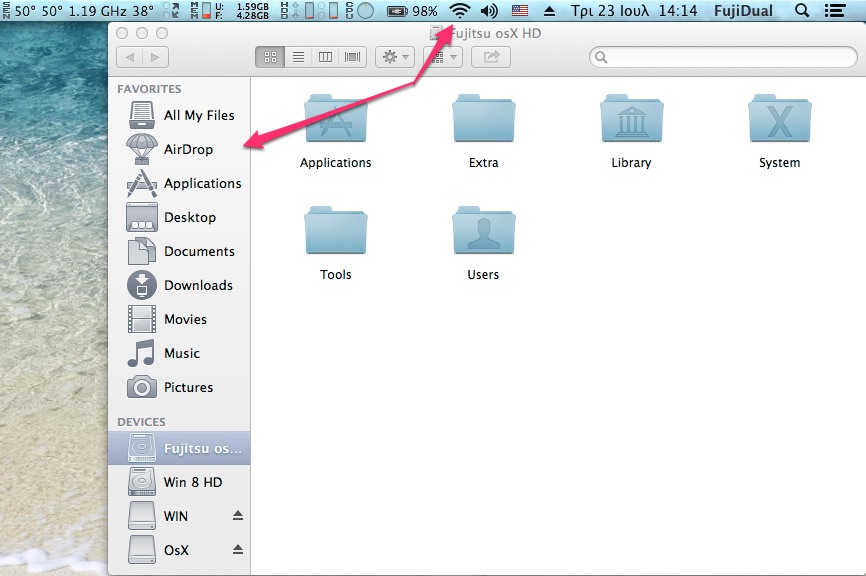The width and height of the screenshot is (866, 576).
Task: Switch to icon view
Action: [x=270, y=57]
